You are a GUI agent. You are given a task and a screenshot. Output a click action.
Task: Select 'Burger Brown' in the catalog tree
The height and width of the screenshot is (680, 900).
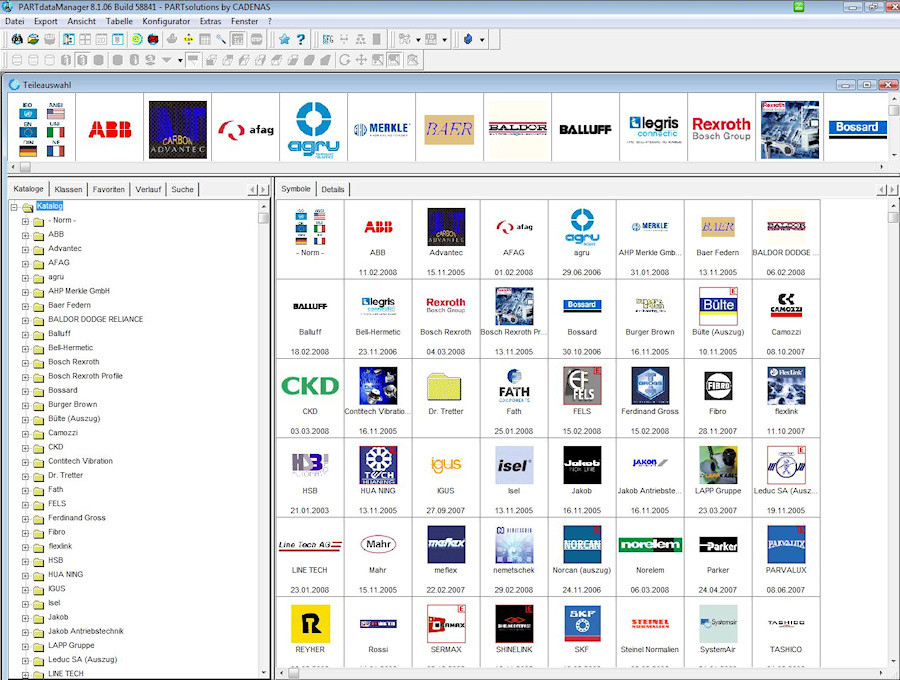tap(73, 404)
